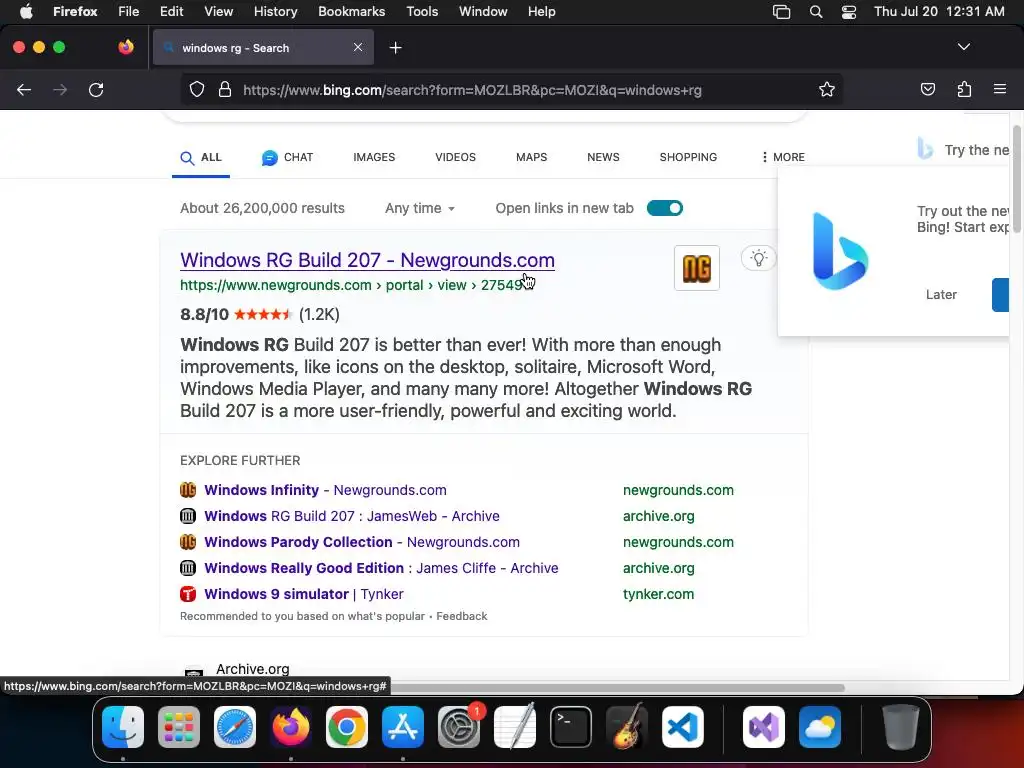
Task: Open 'Windows RG Build 207 - Newgrounds.com' result
Action: pos(367,260)
